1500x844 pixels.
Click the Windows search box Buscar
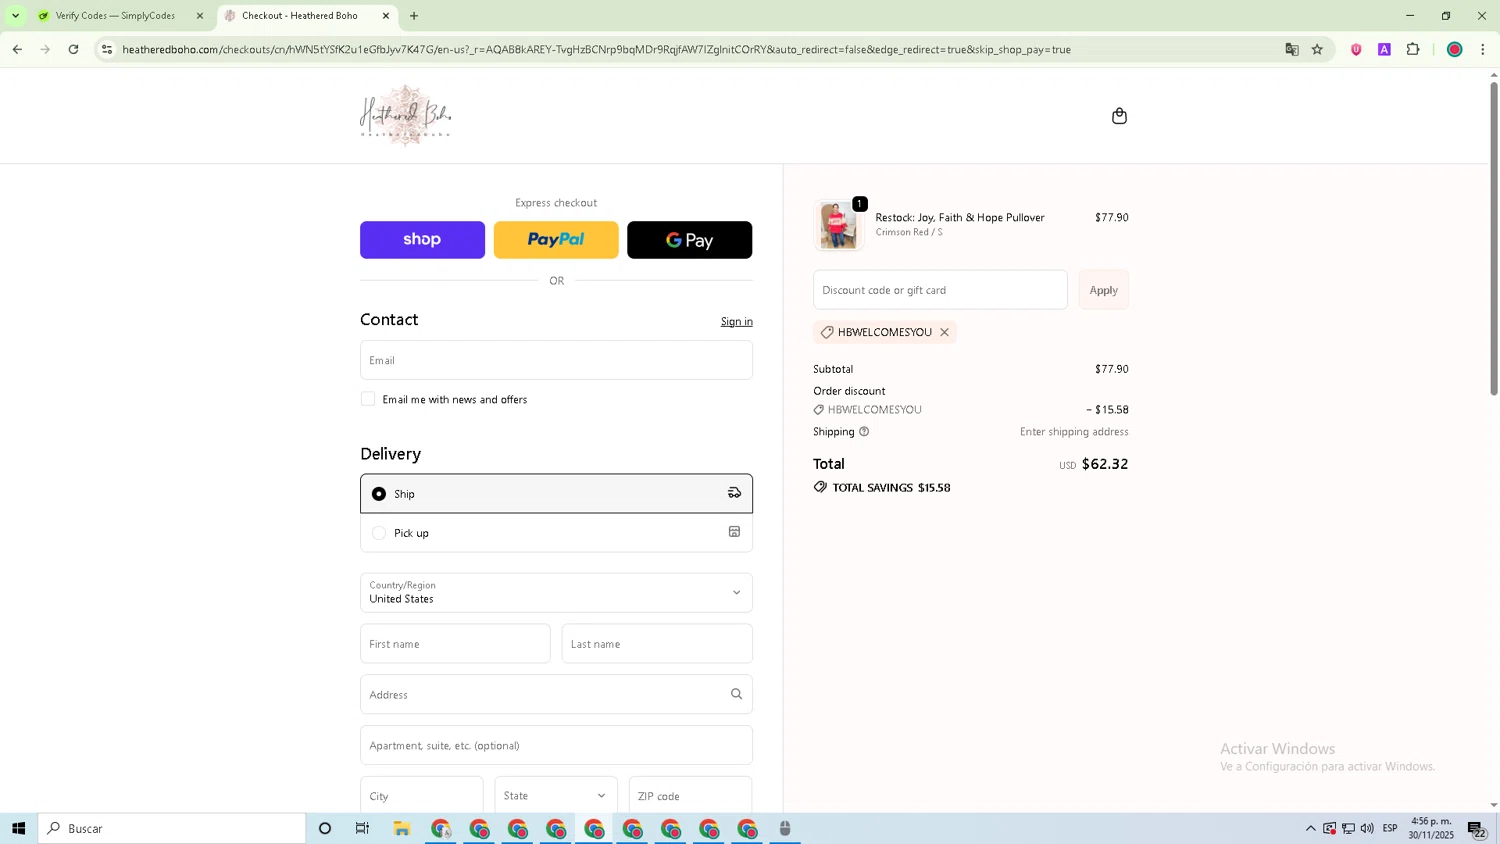(172, 828)
